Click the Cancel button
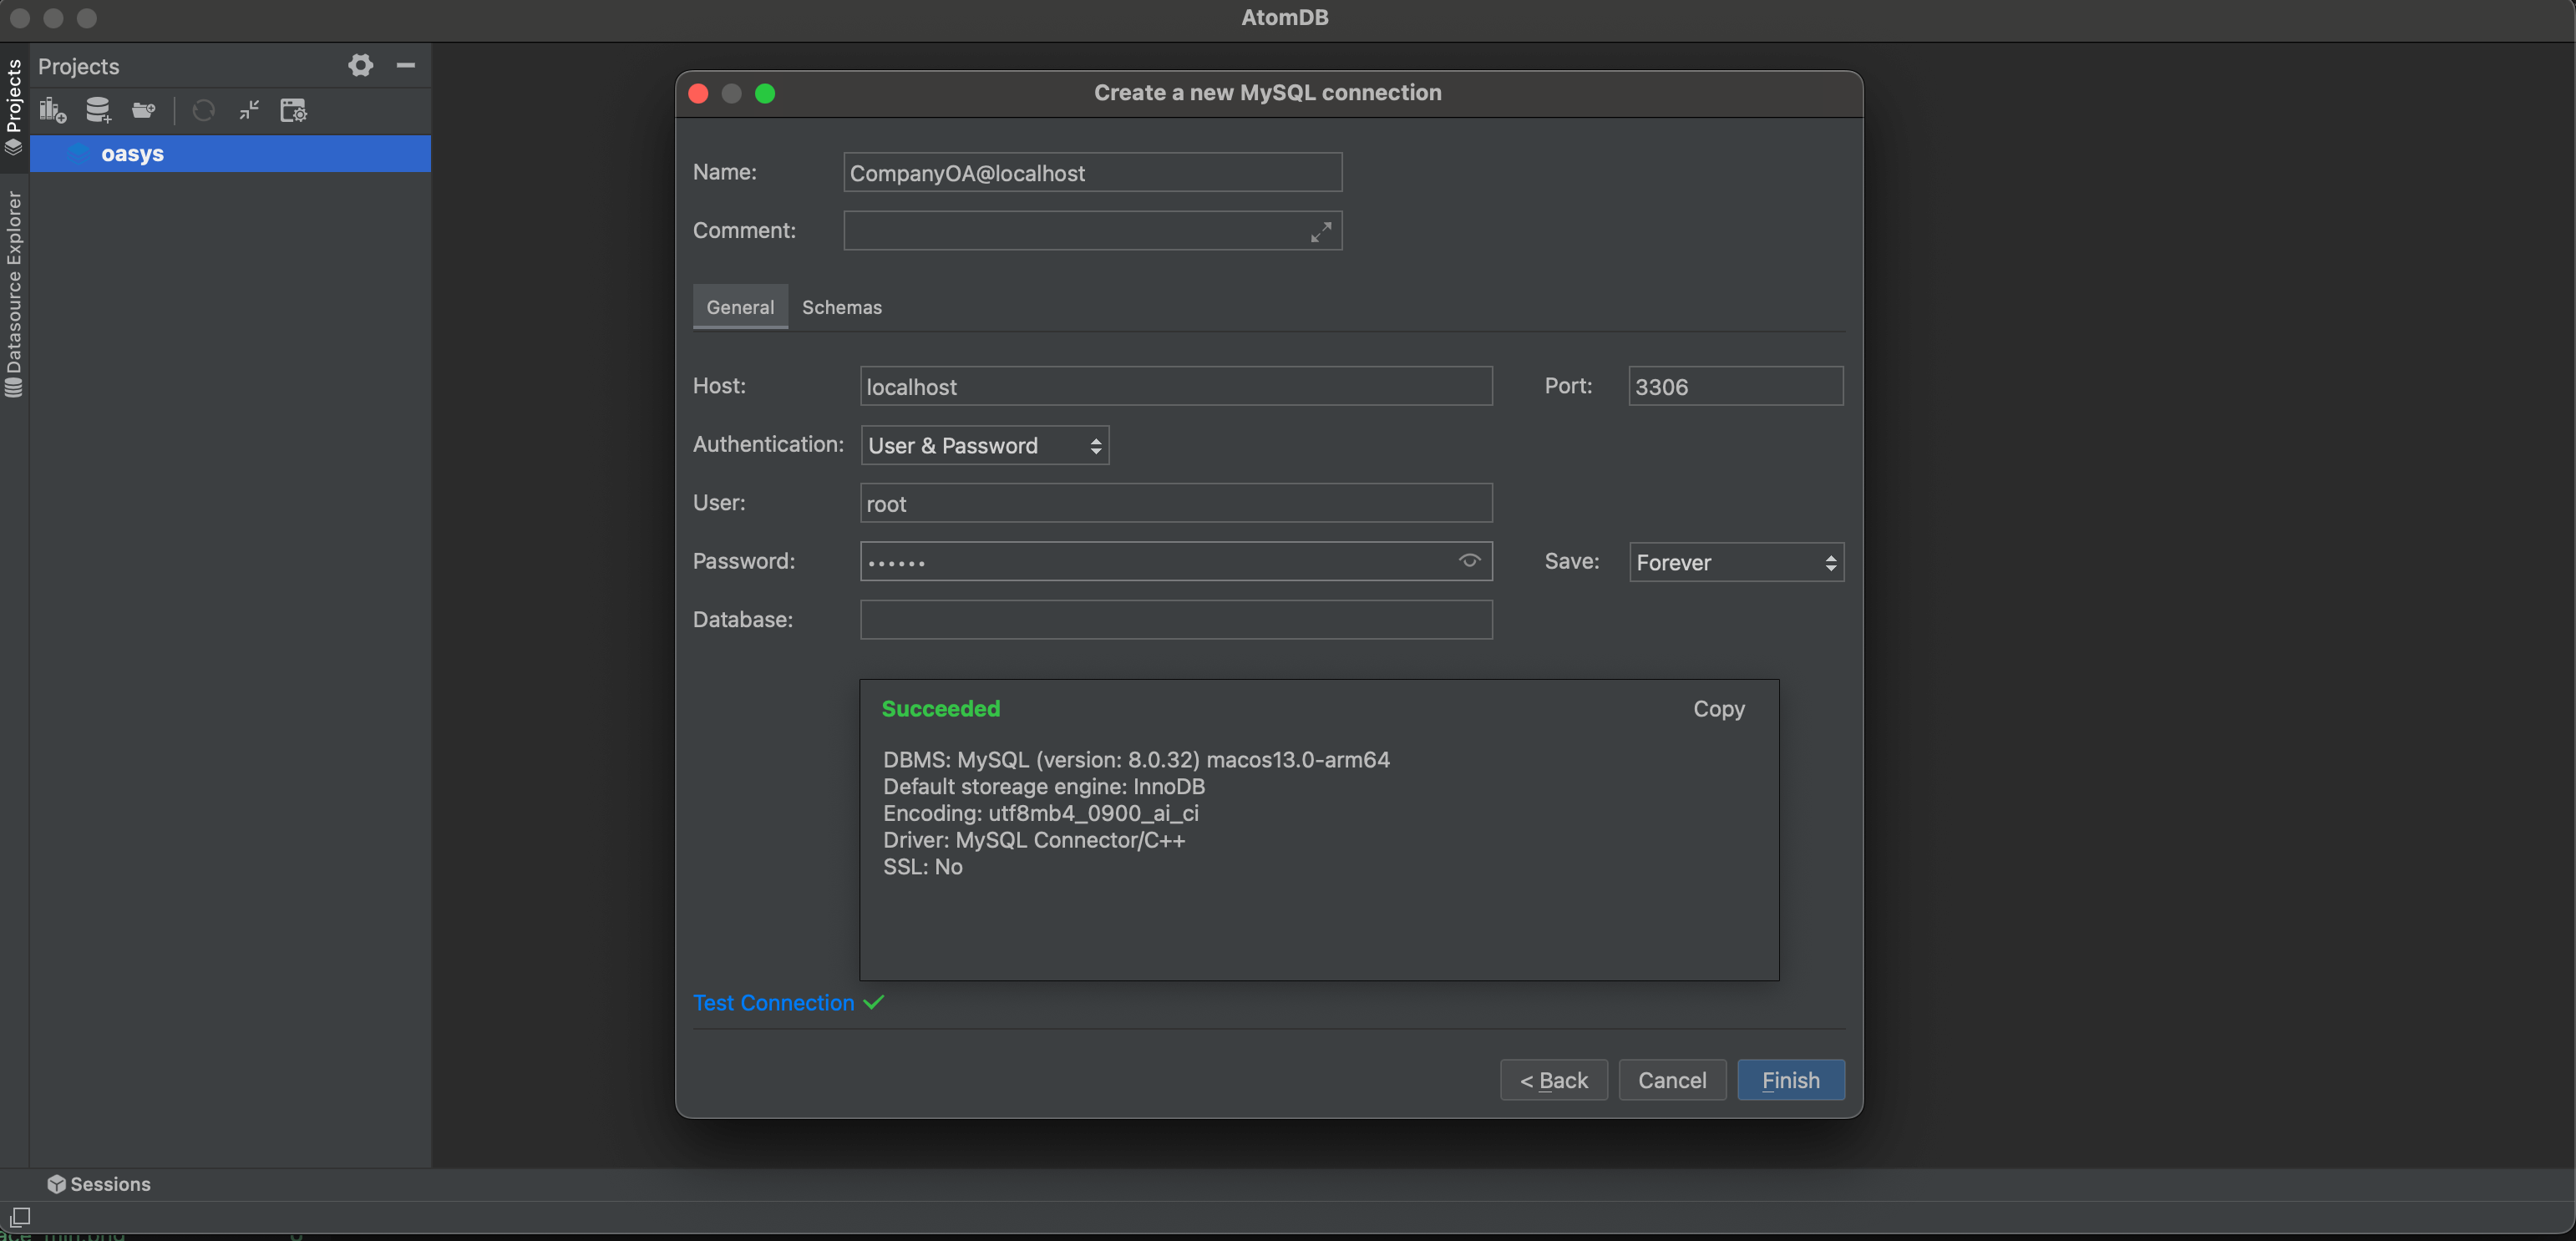 pos(1671,1081)
